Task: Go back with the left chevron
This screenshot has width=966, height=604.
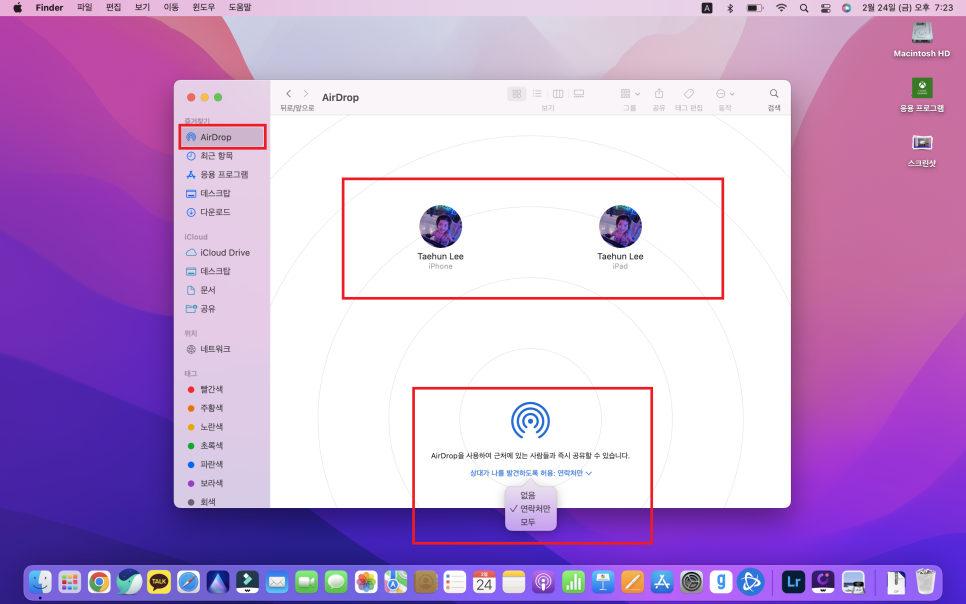Action: 288,94
